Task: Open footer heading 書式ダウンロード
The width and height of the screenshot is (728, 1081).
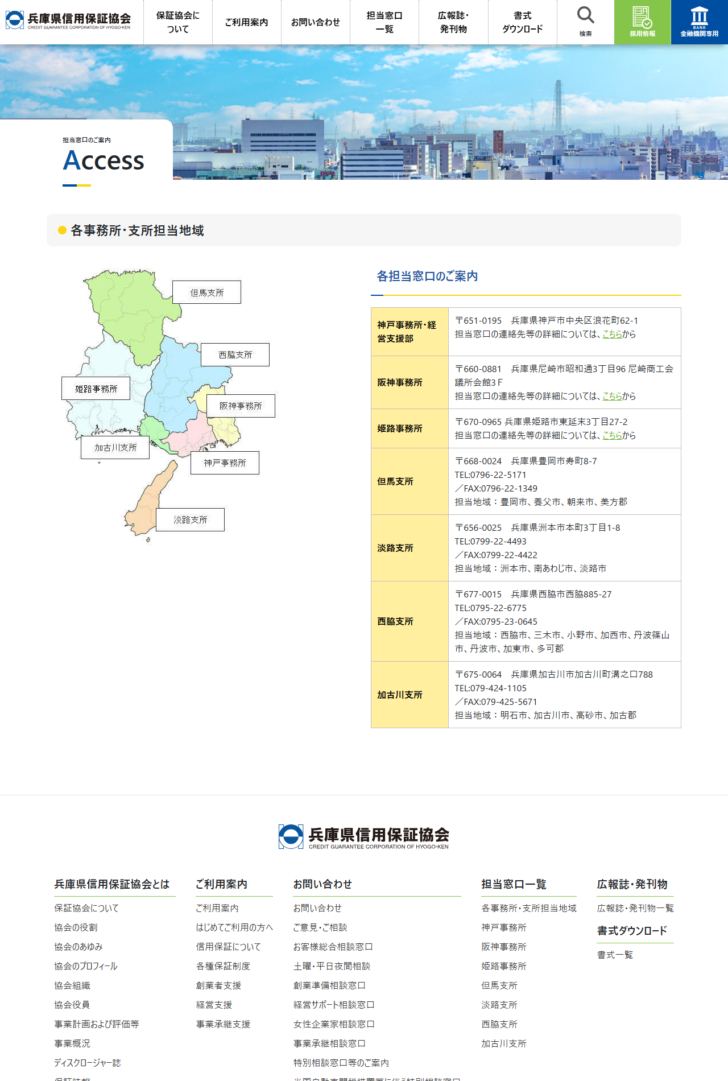Action: (632, 931)
